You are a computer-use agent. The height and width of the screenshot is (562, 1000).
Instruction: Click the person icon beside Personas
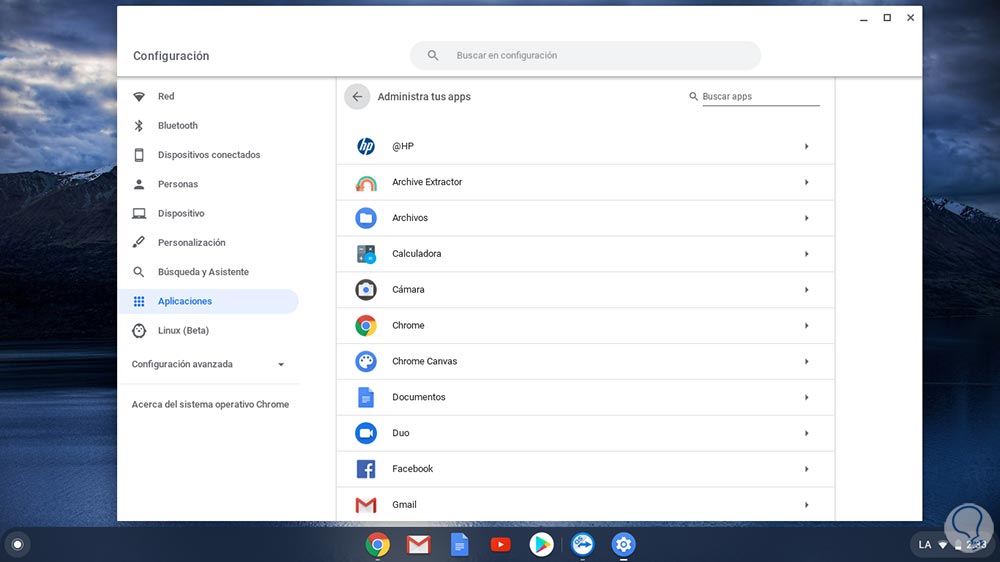tap(139, 184)
